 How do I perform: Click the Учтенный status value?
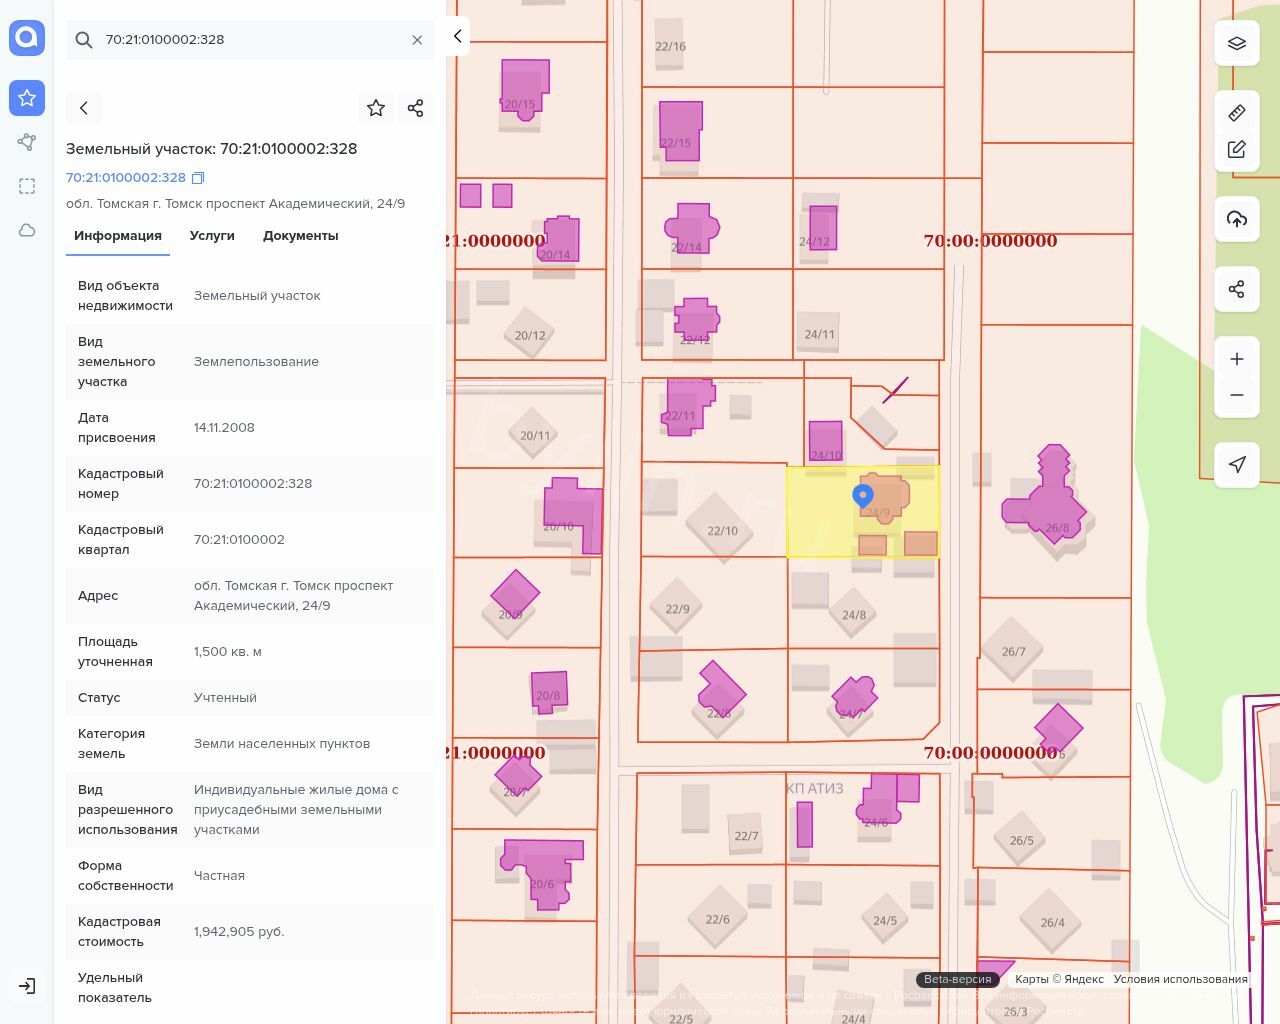click(x=225, y=697)
